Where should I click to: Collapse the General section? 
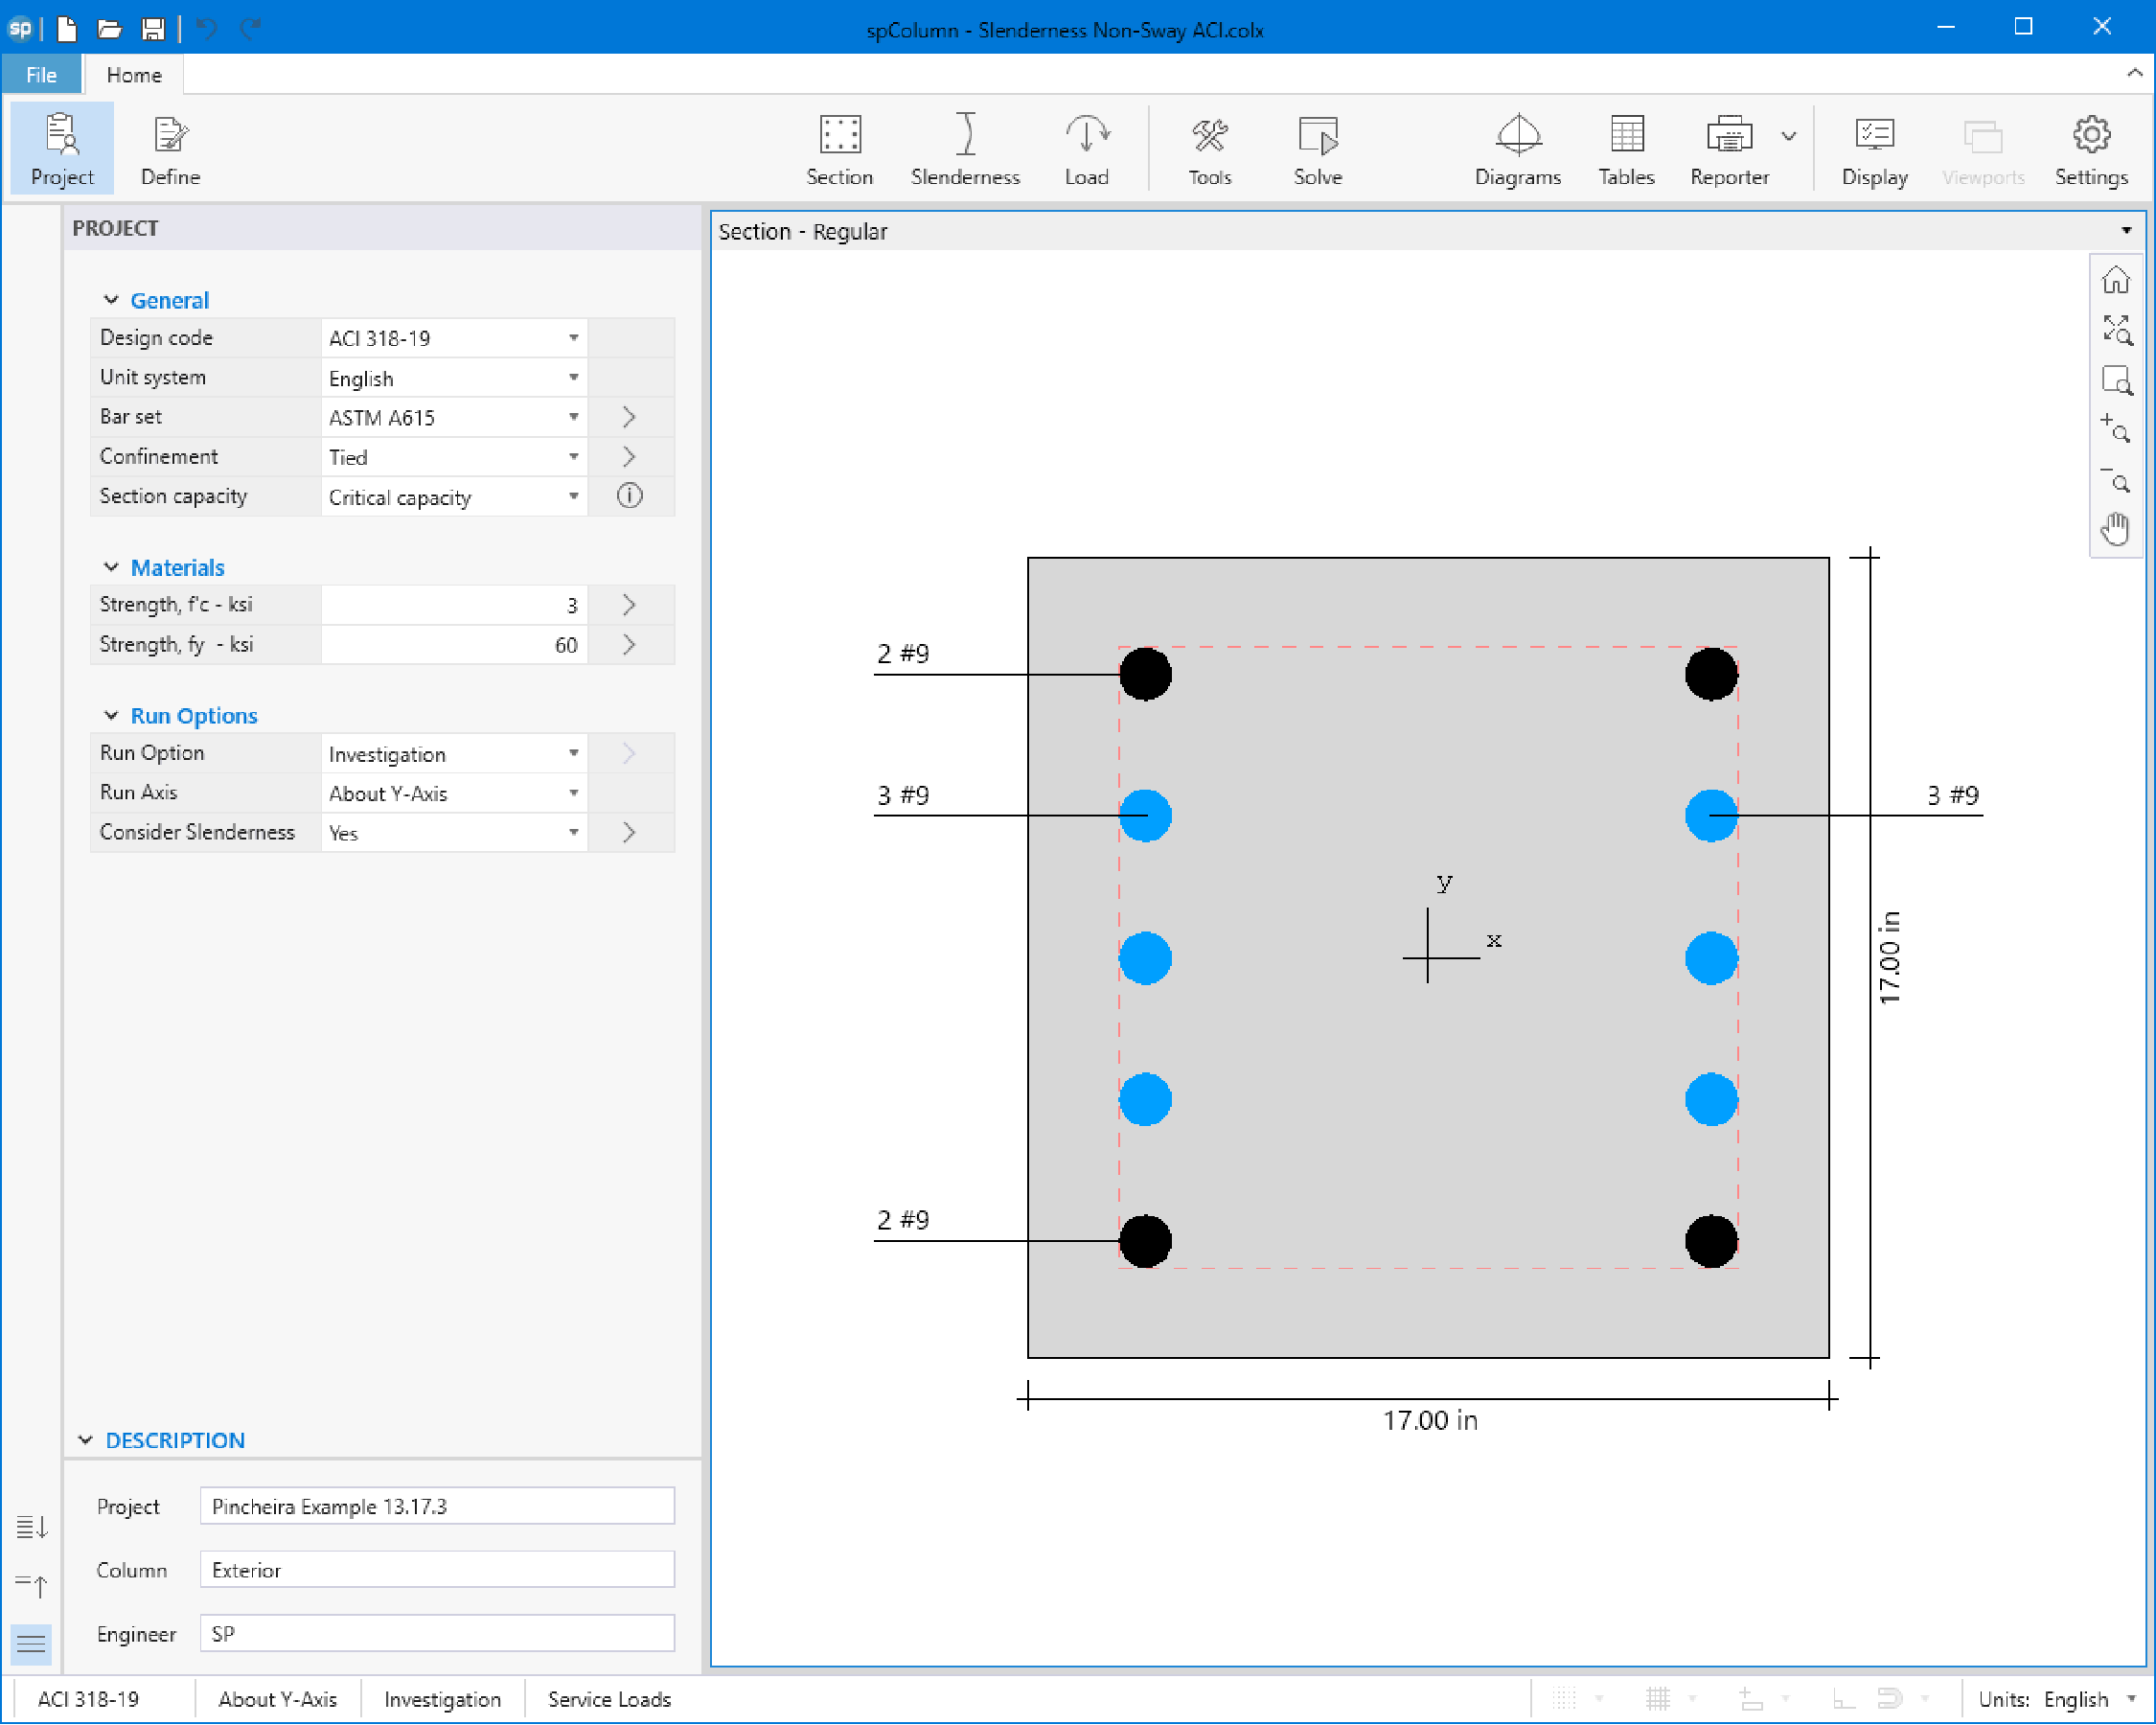tap(111, 300)
